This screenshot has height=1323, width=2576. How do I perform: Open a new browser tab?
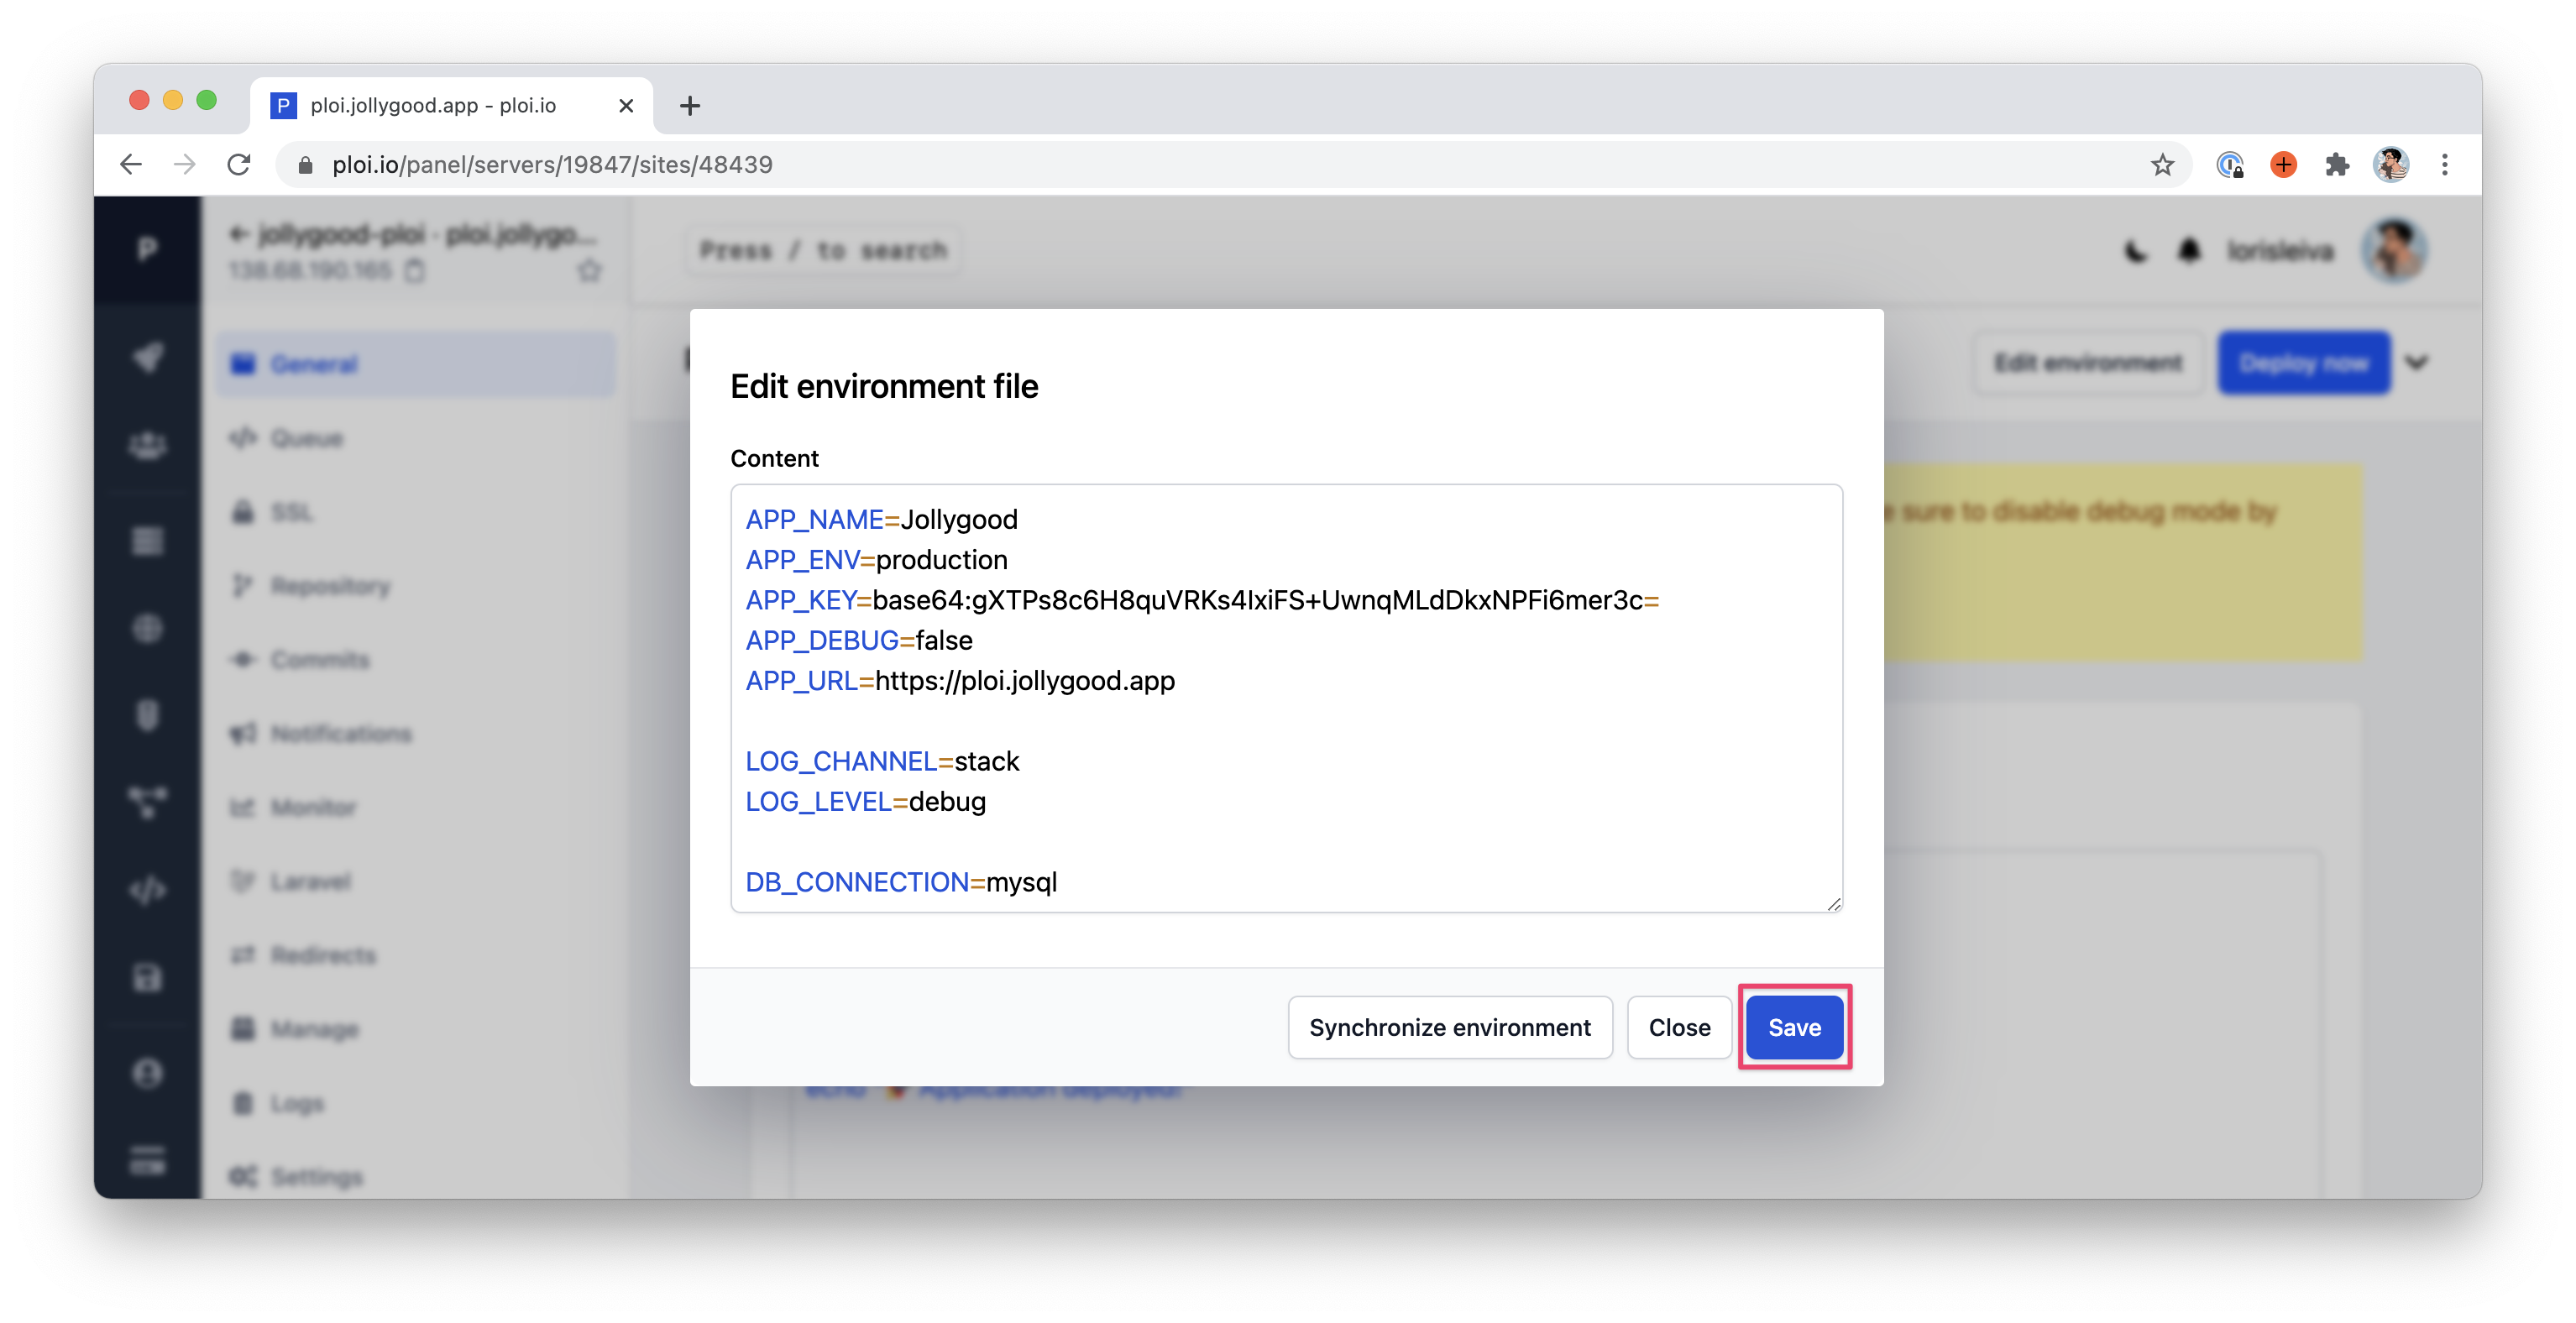[x=690, y=105]
